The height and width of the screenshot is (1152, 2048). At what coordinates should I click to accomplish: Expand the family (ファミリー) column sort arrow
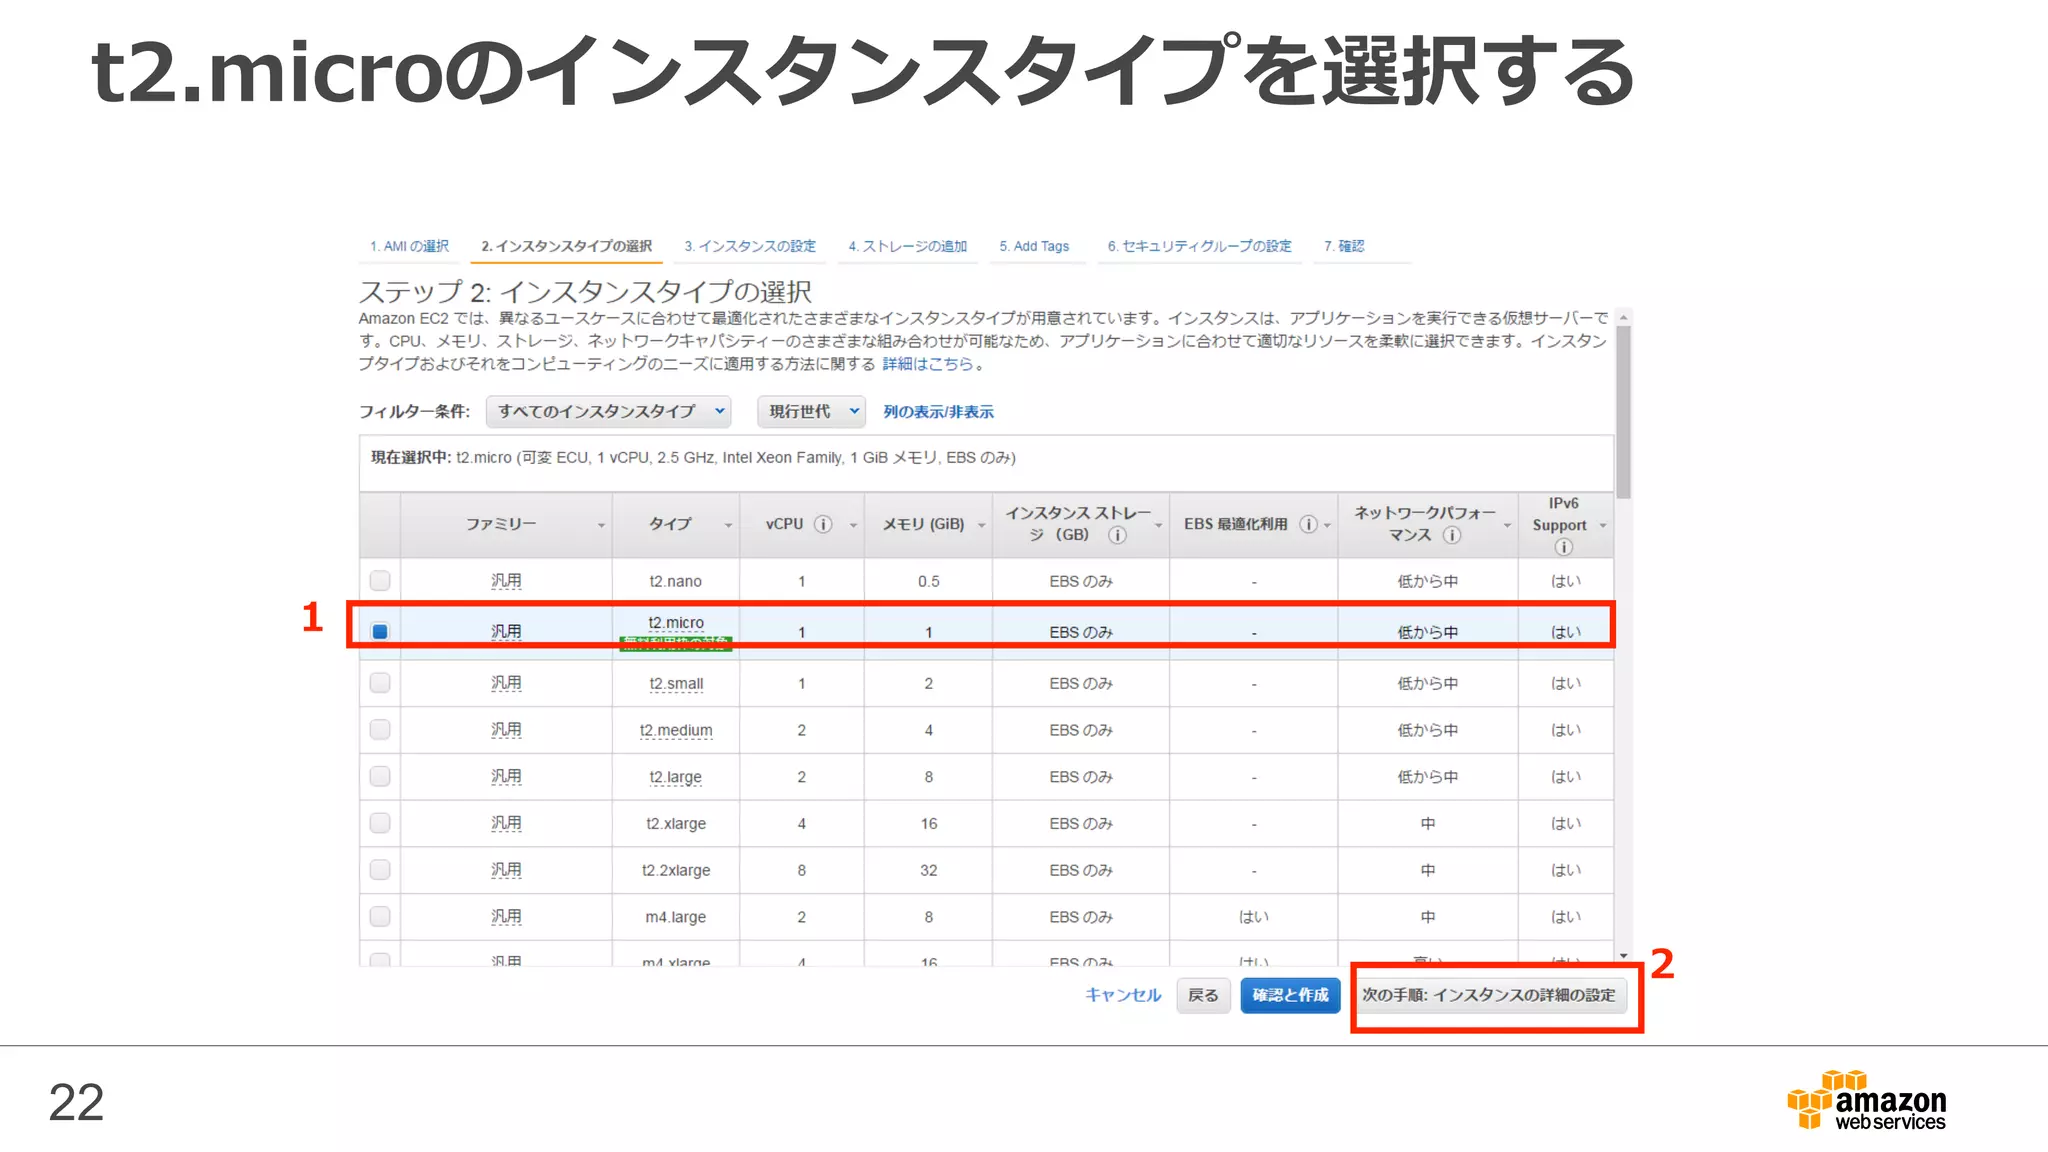[601, 526]
